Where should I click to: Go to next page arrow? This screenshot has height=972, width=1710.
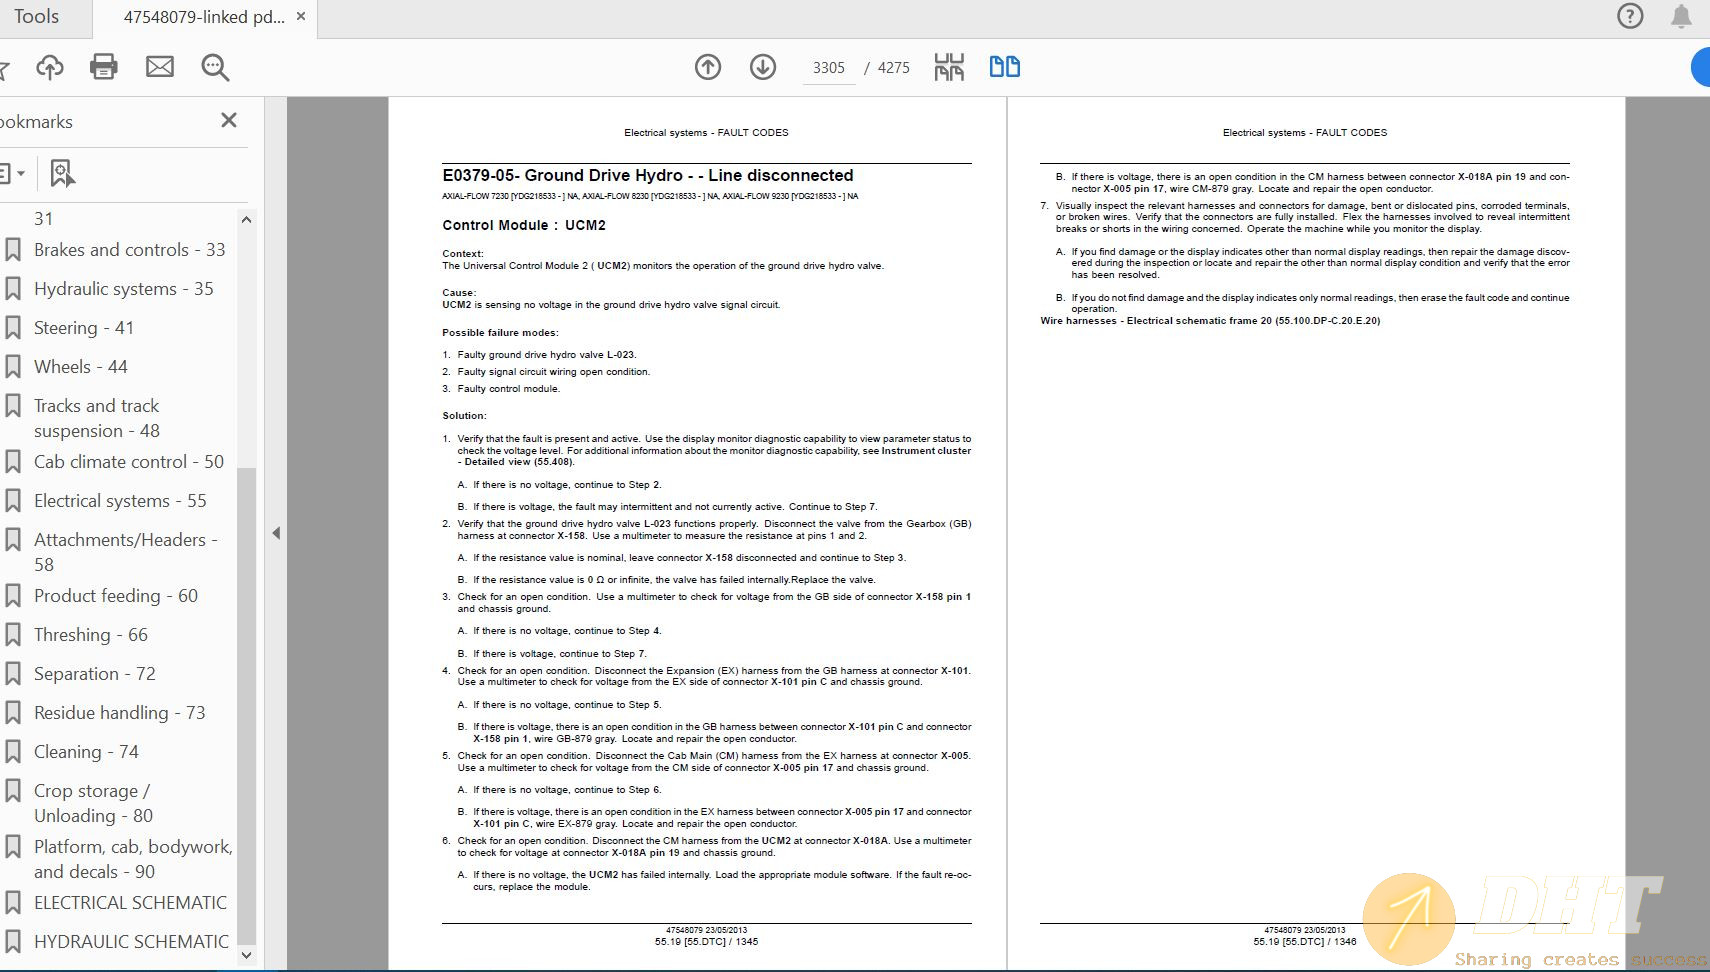(x=763, y=67)
